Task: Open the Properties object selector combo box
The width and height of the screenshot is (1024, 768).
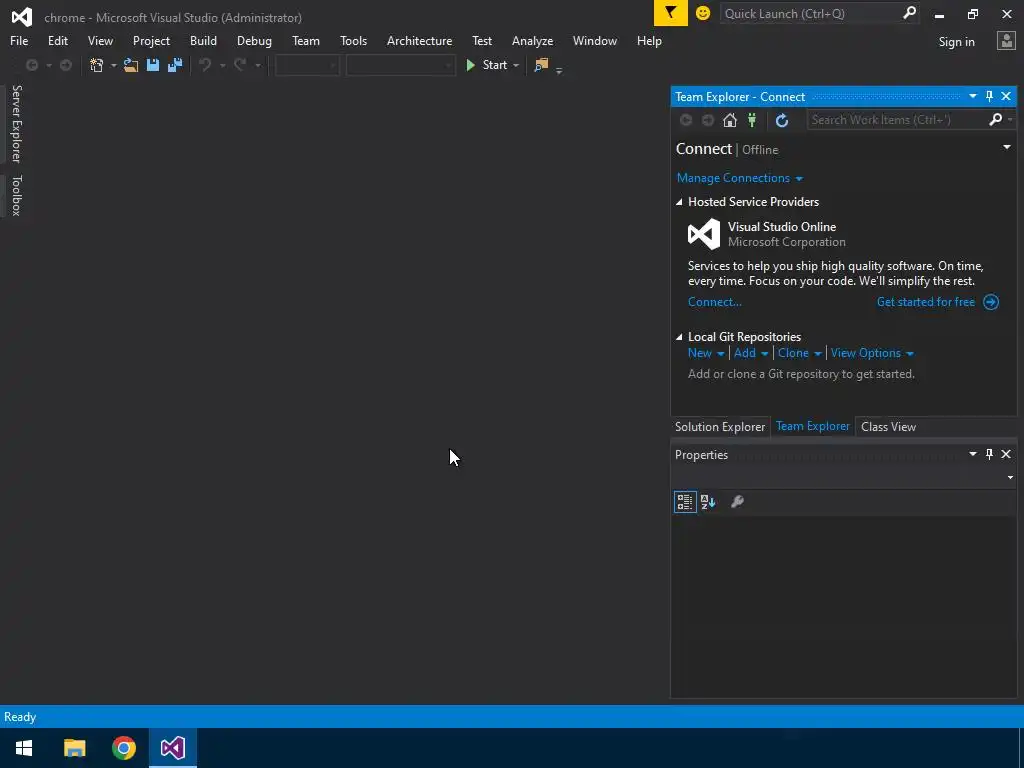Action: (843, 477)
